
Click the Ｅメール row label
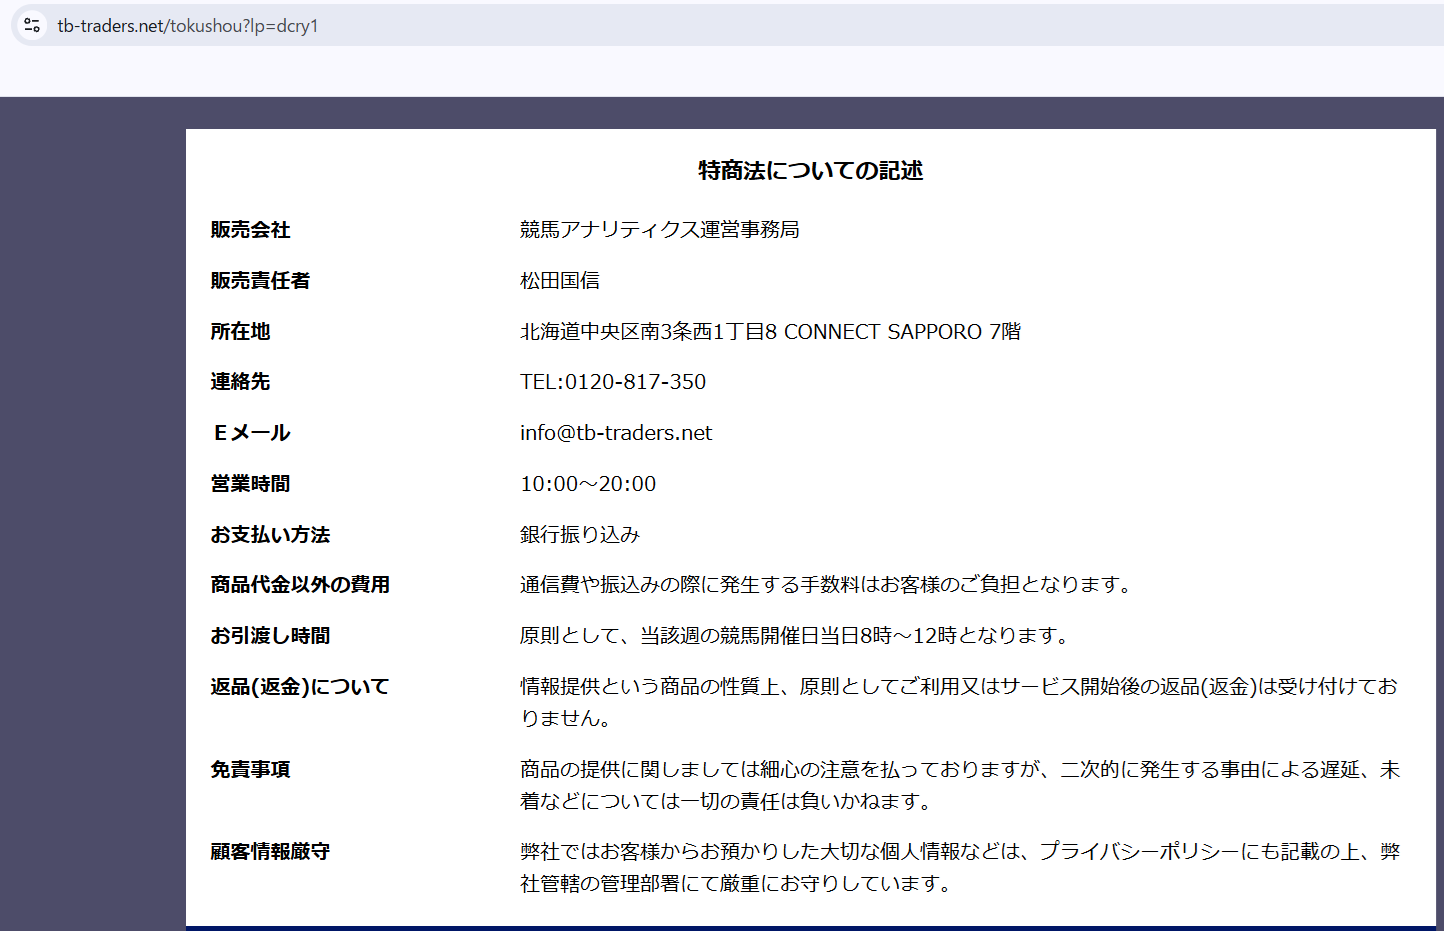coord(251,433)
